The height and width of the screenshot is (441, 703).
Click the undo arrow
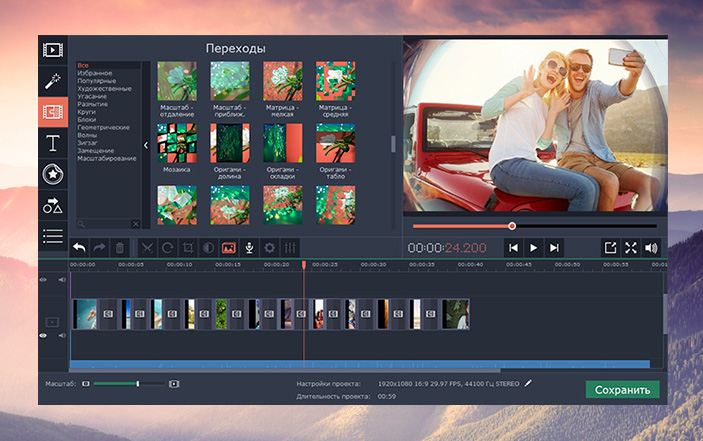pyautogui.click(x=80, y=247)
